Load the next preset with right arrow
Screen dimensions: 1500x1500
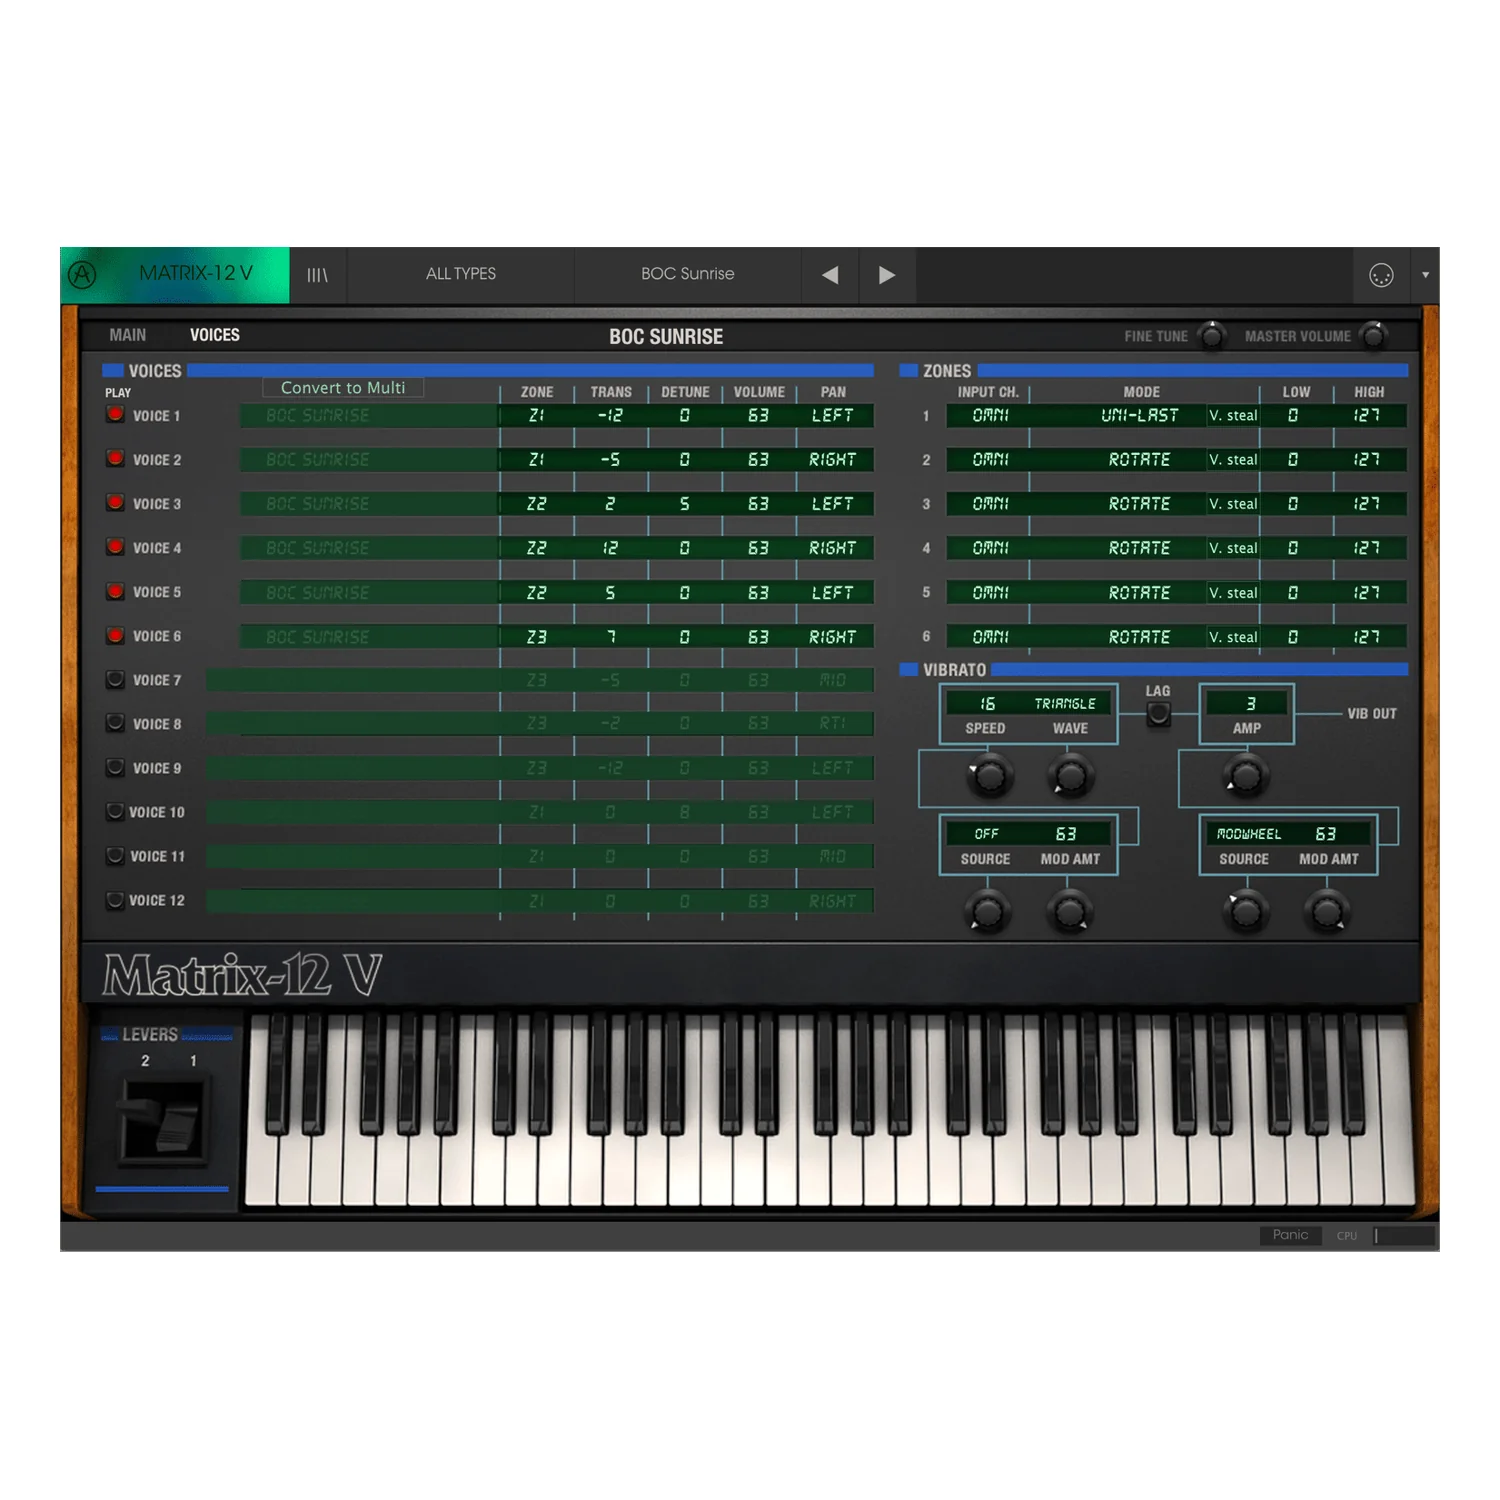[887, 275]
